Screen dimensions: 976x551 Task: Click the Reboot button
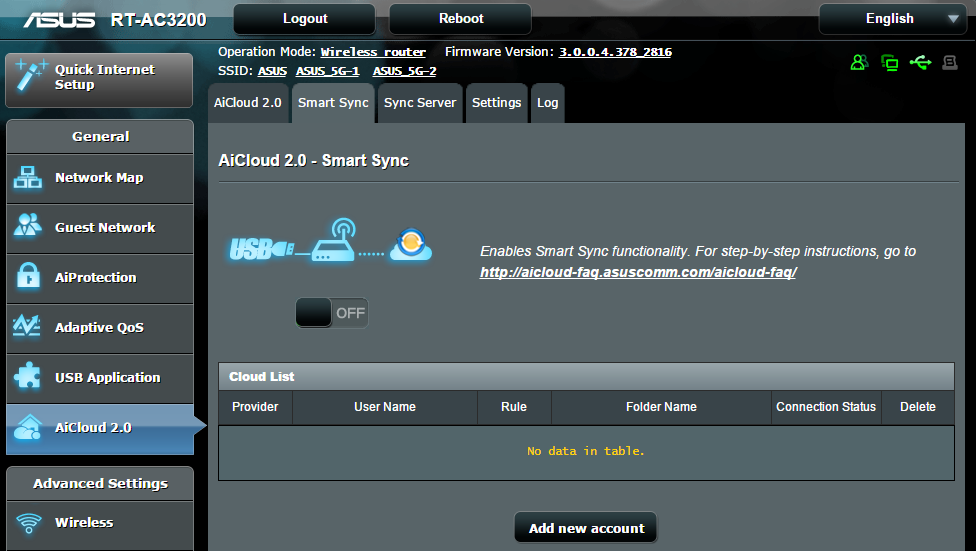tap(461, 19)
